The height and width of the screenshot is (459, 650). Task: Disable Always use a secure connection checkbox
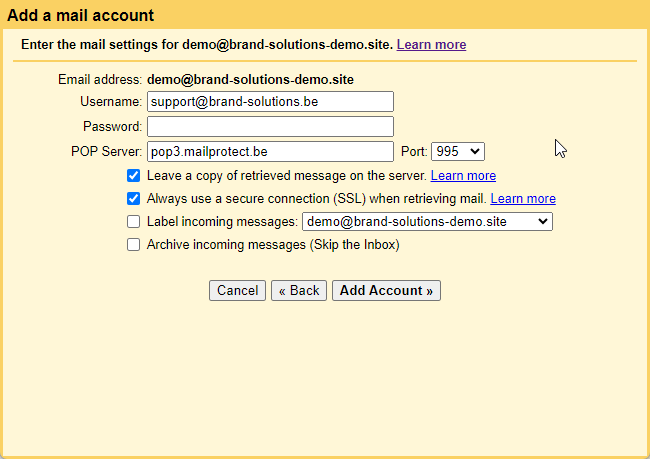coord(134,198)
